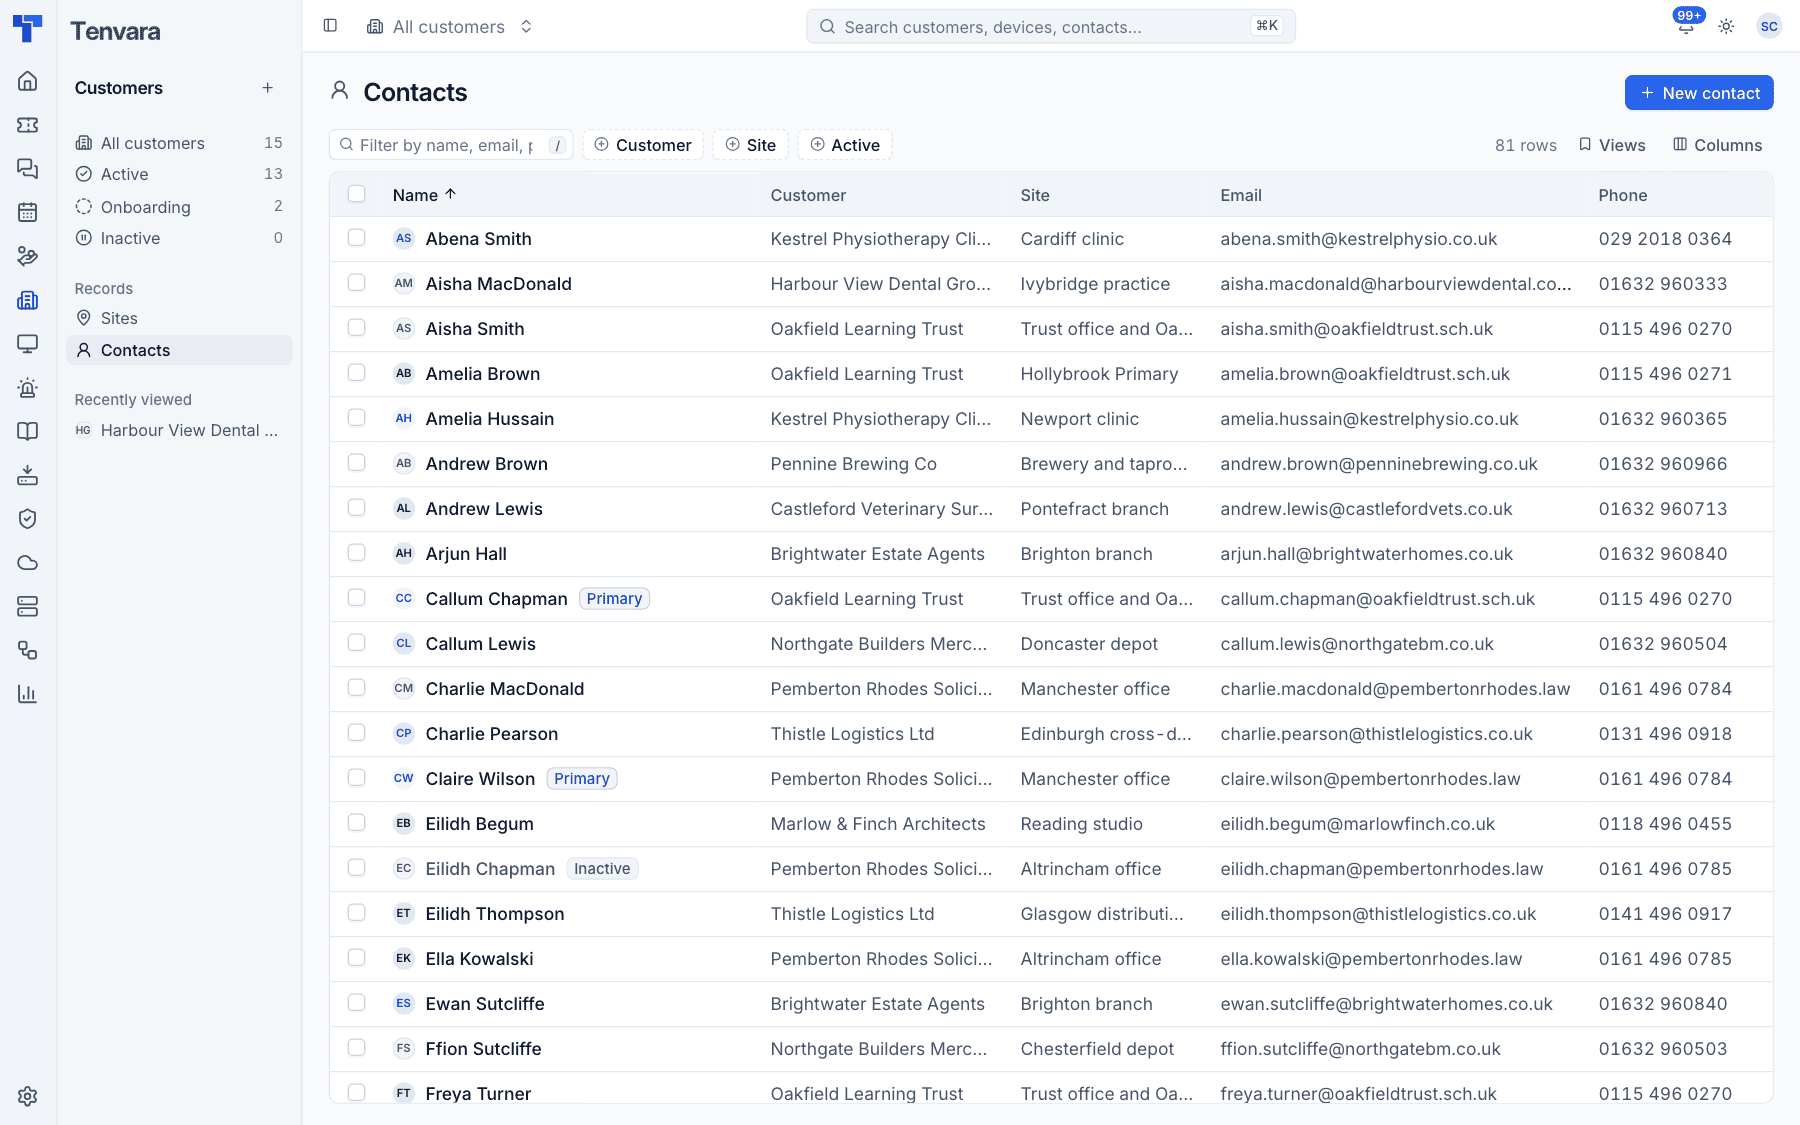Open the home icon in left rail
Viewport: 1800px width, 1125px height.
coord(28,81)
